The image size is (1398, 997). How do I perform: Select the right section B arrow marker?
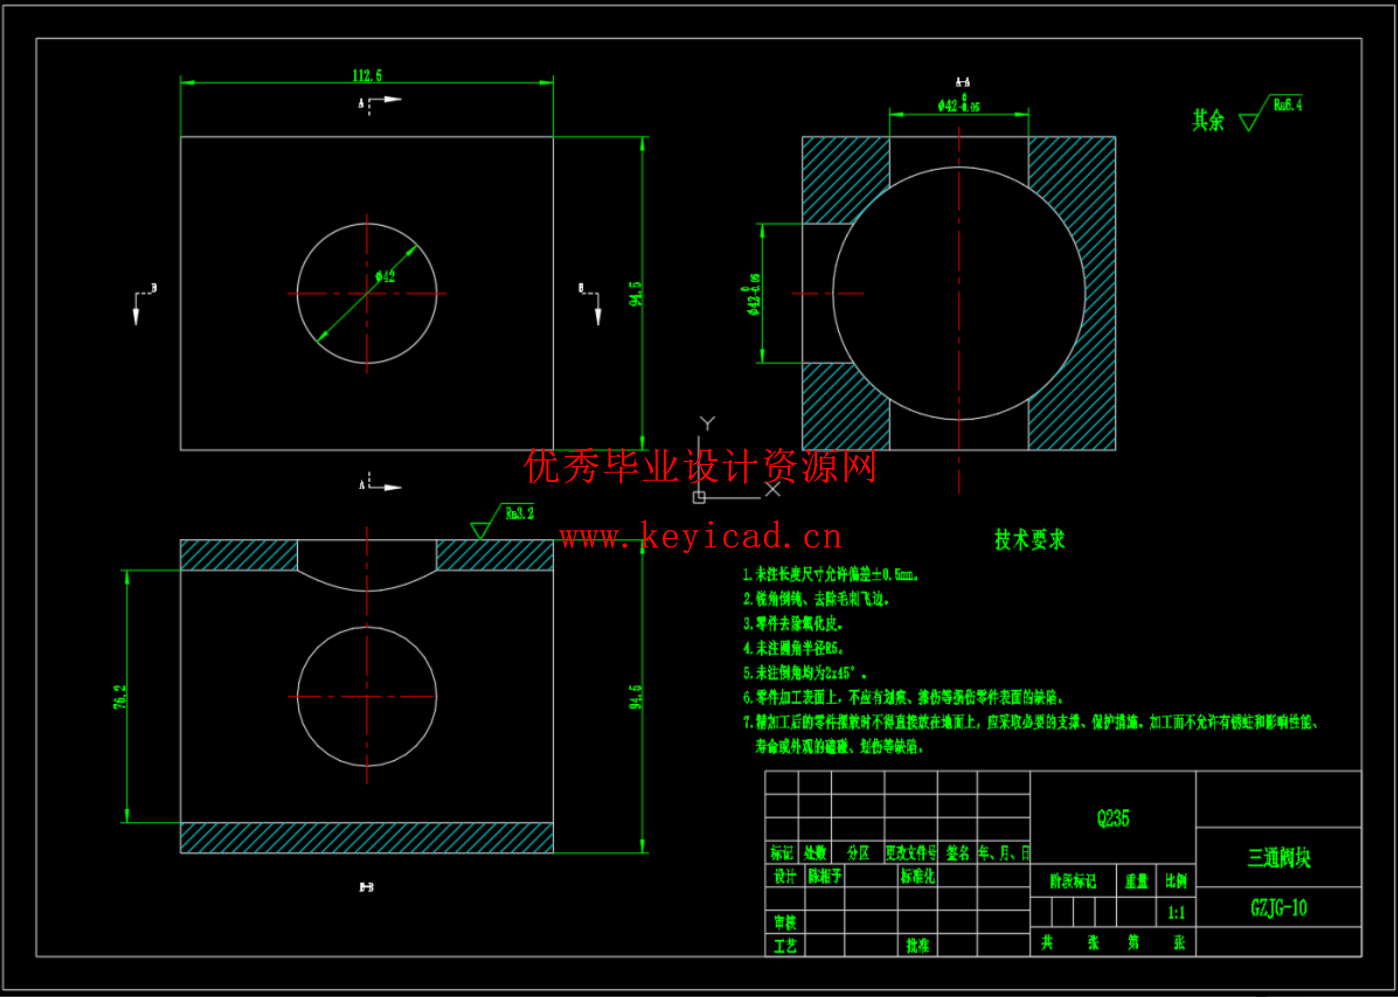pos(591,301)
